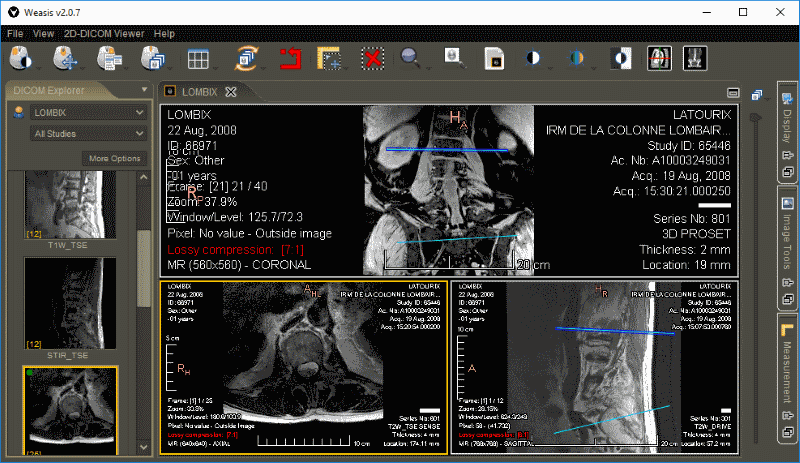This screenshot has width=800, height=463.
Task: Click the detach icon in Display panel
Action: (787, 155)
